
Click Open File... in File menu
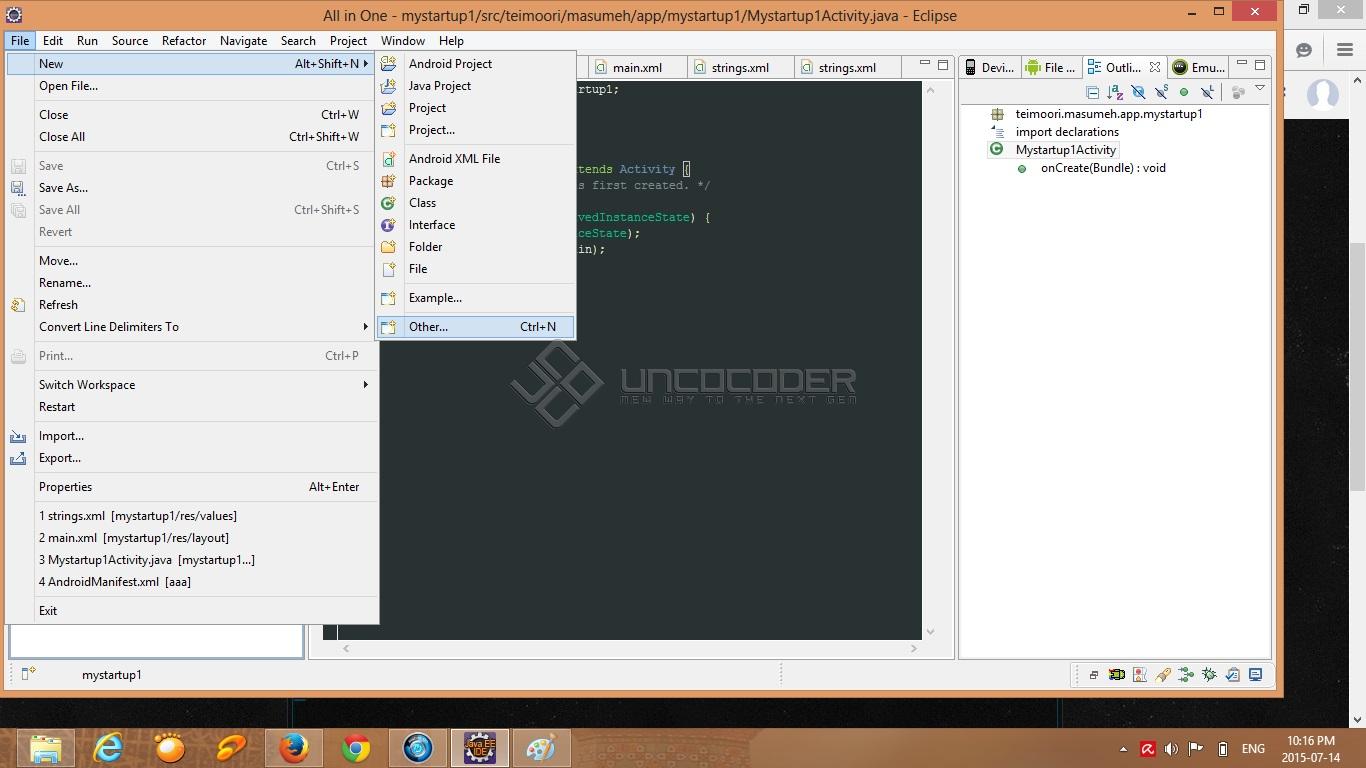click(191, 86)
